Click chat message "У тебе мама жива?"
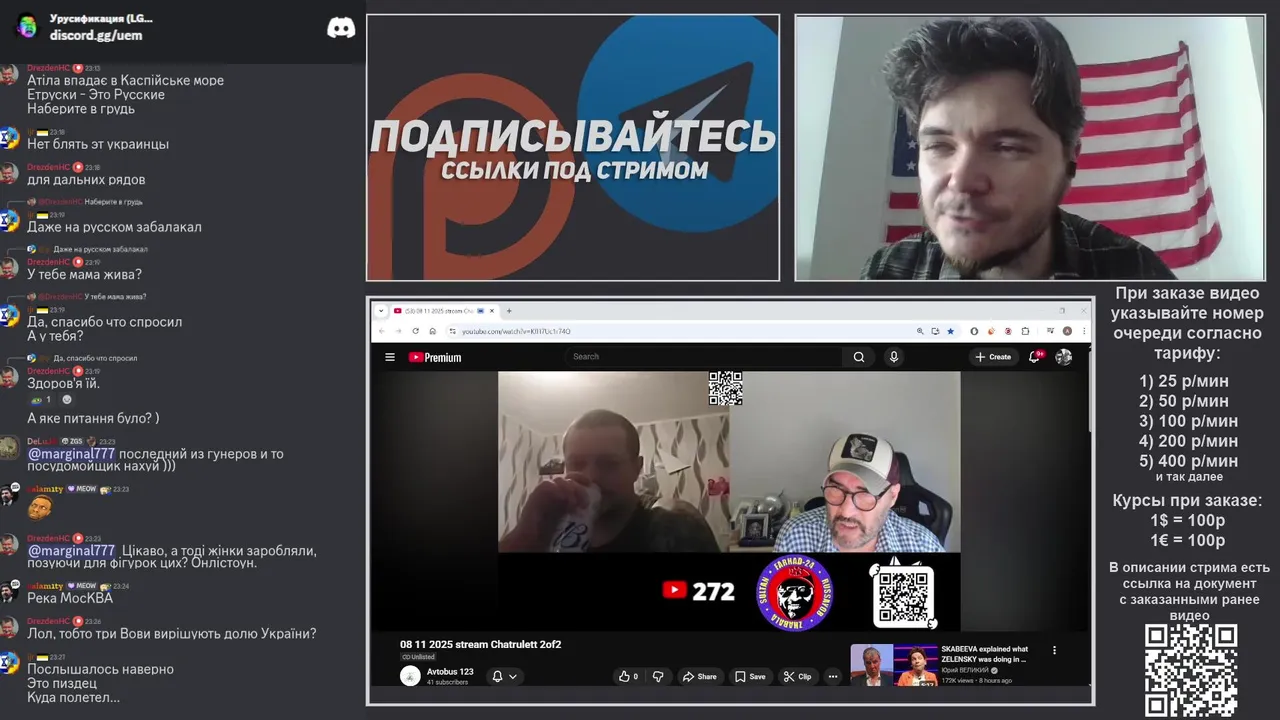The width and height of the screenshot is (1280, 720). coord(84,274)
